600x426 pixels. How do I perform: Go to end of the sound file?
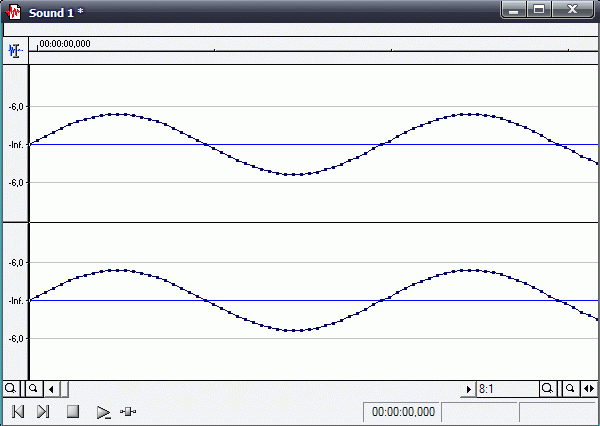coord(43,411)
